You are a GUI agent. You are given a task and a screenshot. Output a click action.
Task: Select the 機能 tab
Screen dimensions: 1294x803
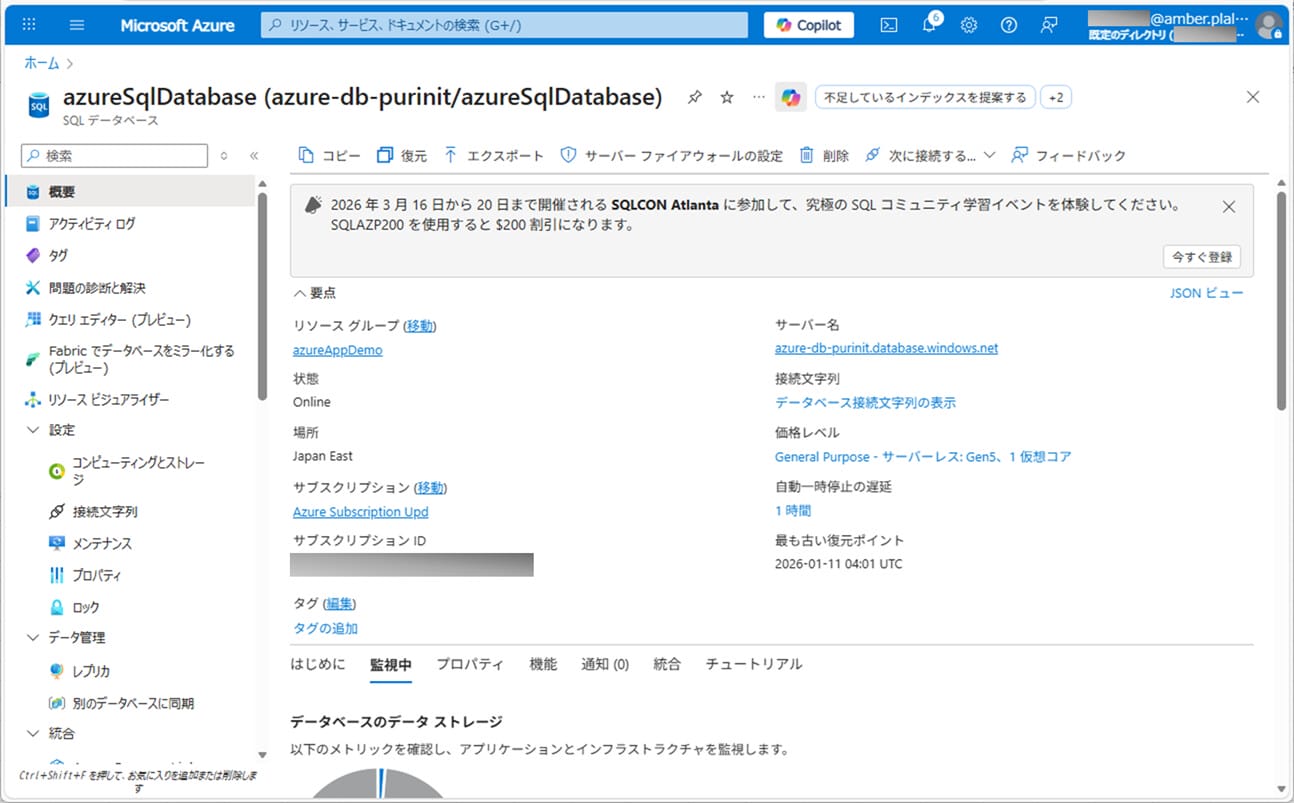543,664
